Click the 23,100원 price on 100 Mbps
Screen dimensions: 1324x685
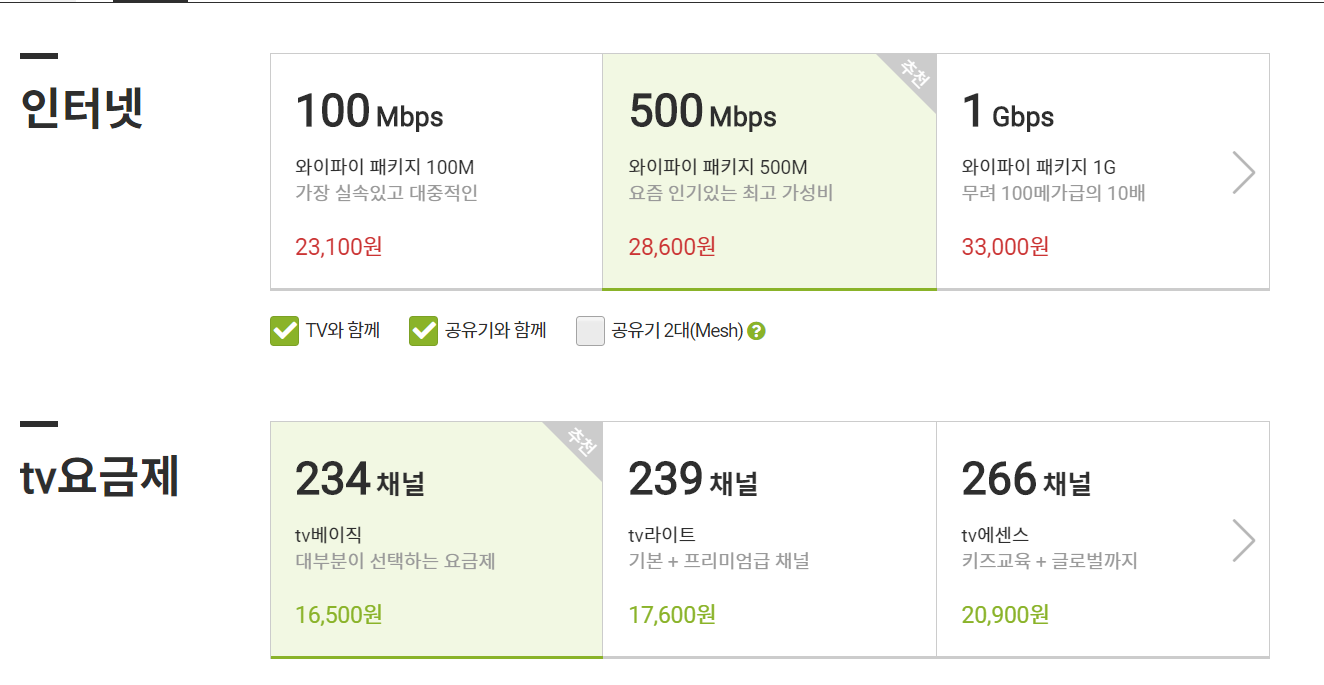pyautogui.click(x=339, y=246)
